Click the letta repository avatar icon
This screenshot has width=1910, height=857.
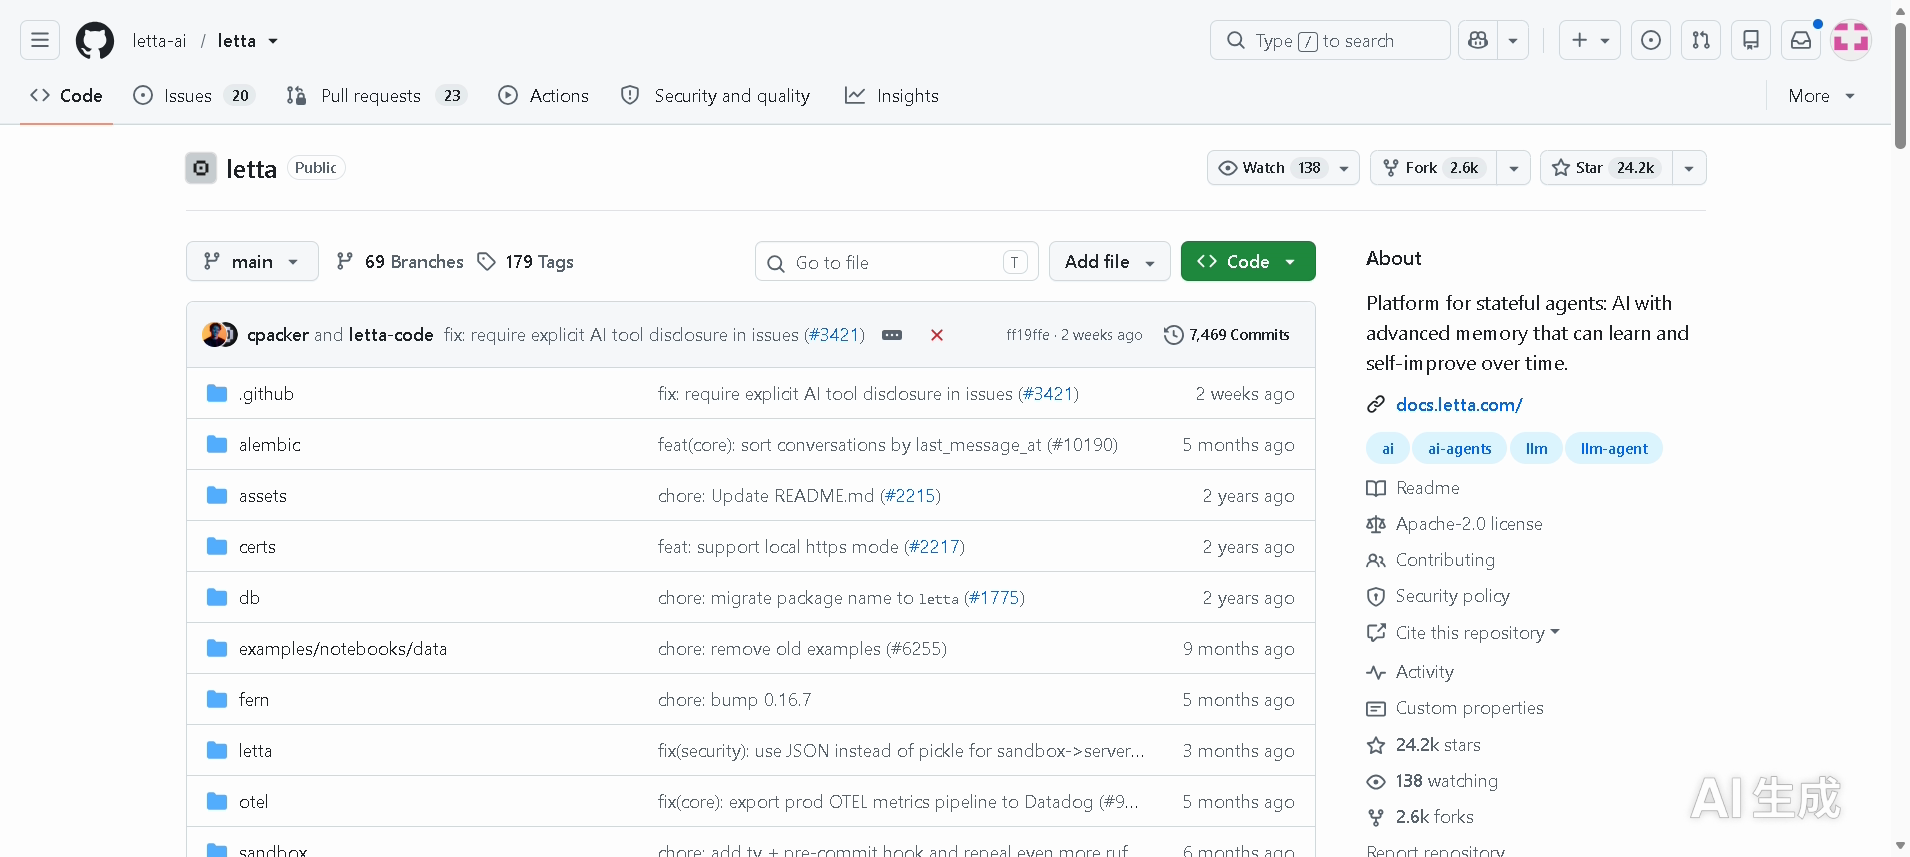click(x=201, y=168)
